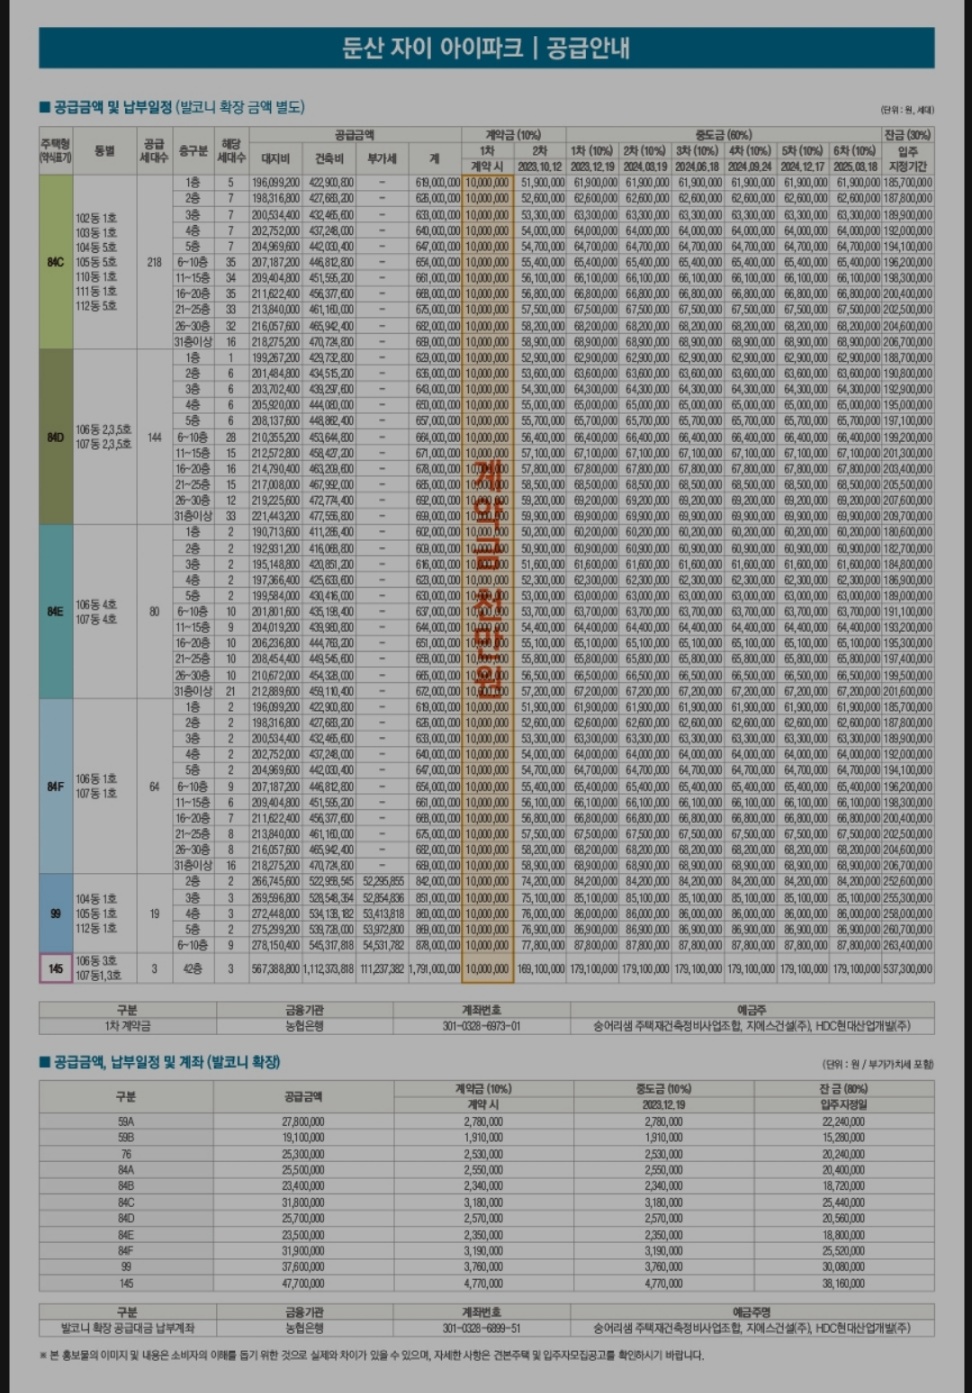Click the '84E' housing type cell in the main table
Image resolution: width=972 pixels, height=1393 pixels.
click(56, 611)
